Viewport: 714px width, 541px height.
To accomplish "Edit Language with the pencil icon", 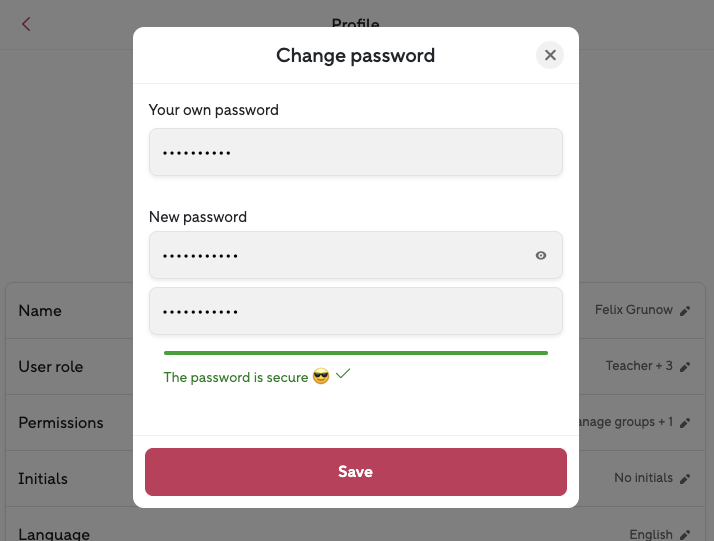I will click(x=685, y=535).
